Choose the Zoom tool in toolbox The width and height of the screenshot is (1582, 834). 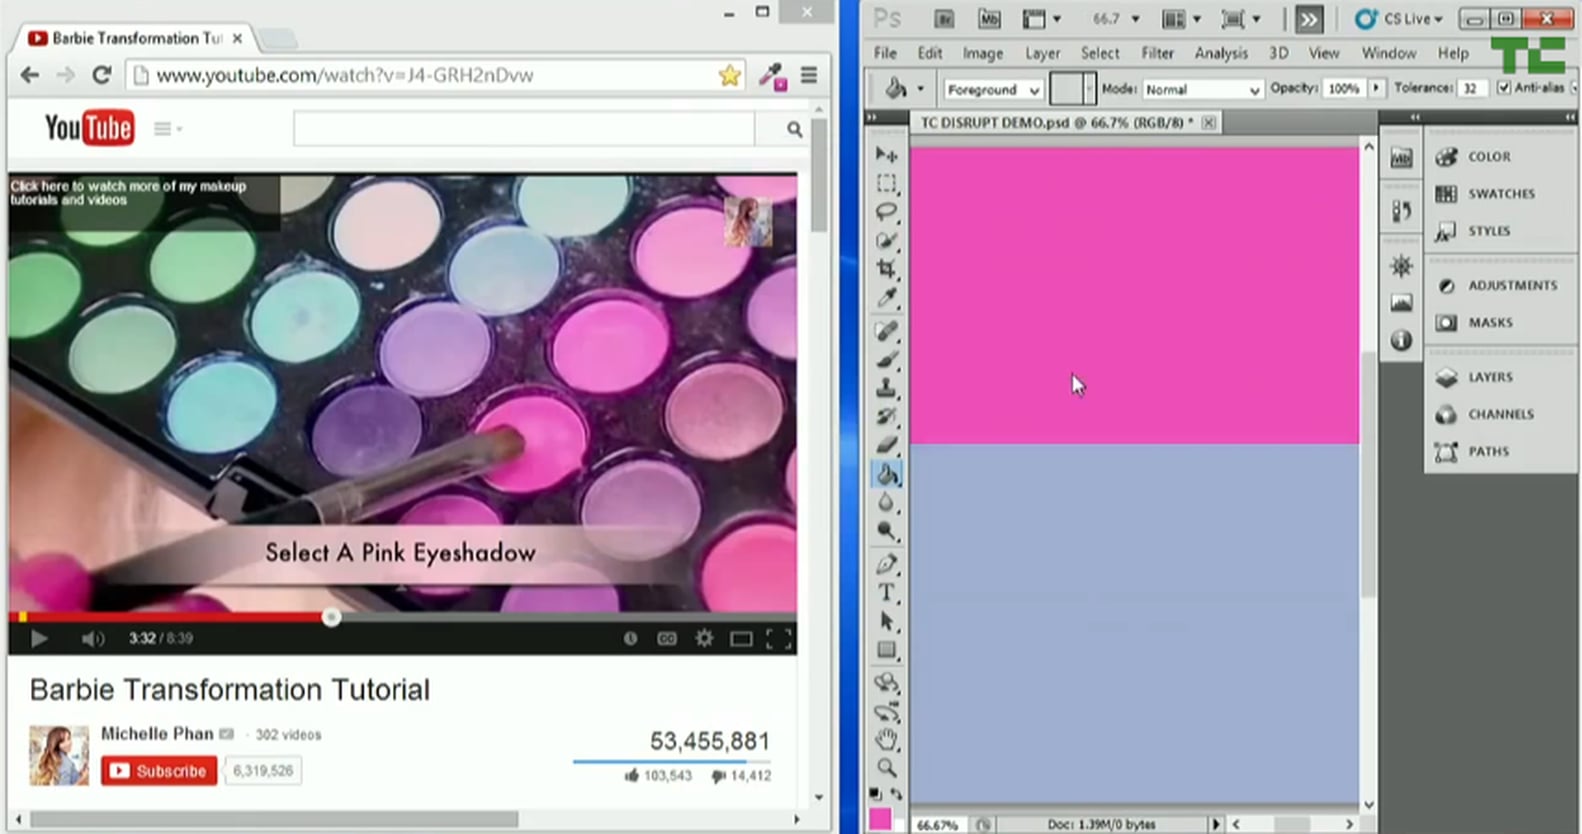[x=886, y=768]
